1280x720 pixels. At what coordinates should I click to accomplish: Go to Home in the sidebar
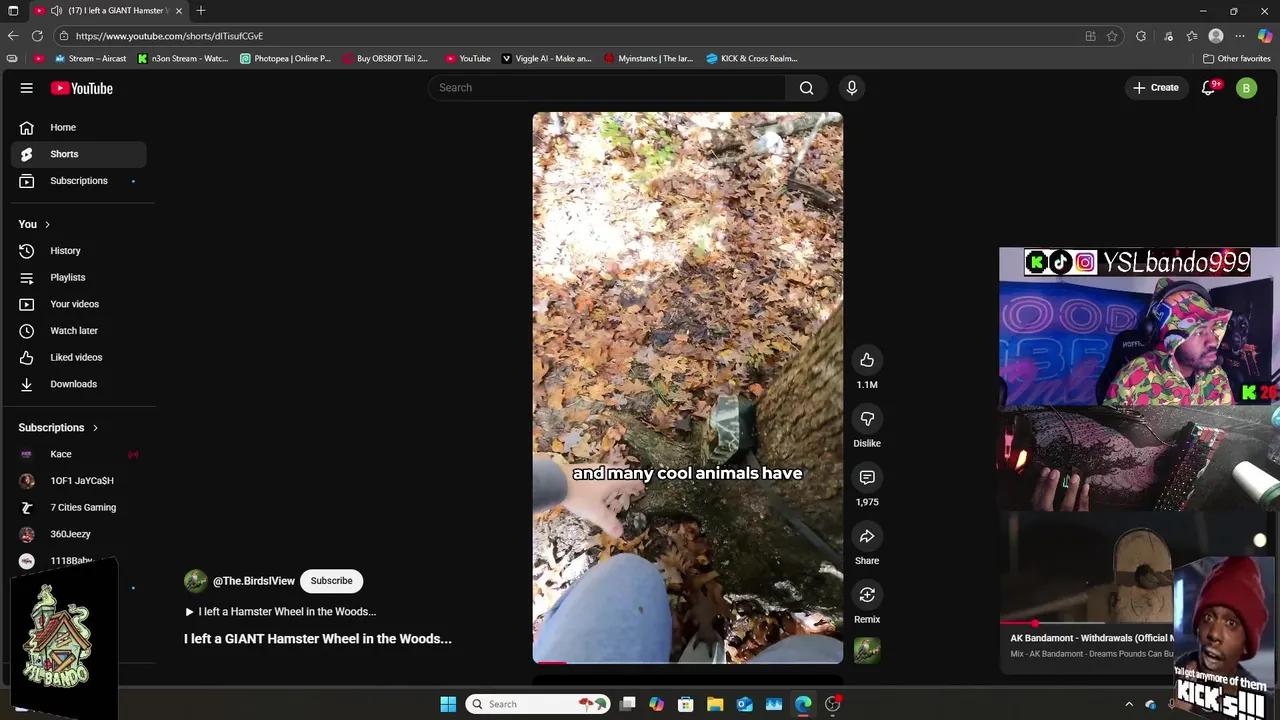click(x=78, y=127)
